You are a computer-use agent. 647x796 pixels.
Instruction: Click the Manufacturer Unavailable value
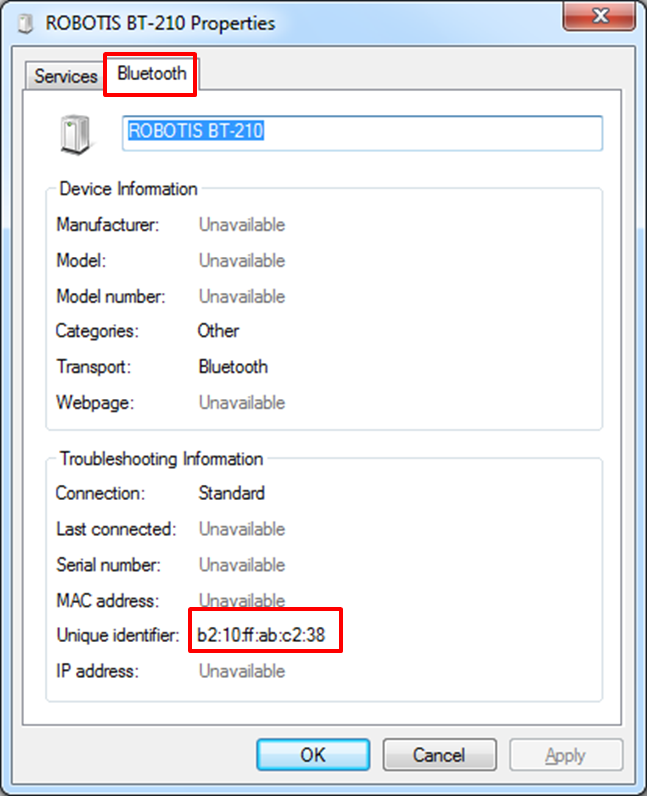[242, 225]
